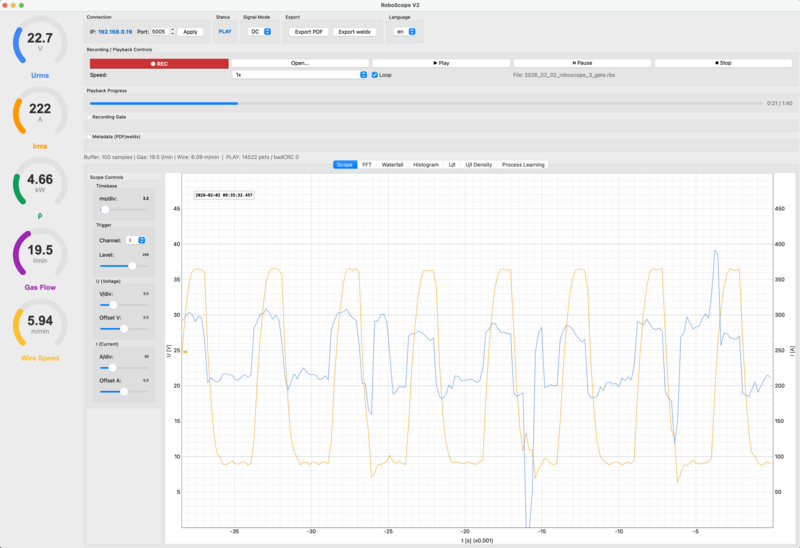Screen dimensions: 800x548
Task: Click the Port stepper arrows
Action: pyautogui.click(x=173, y=32)
